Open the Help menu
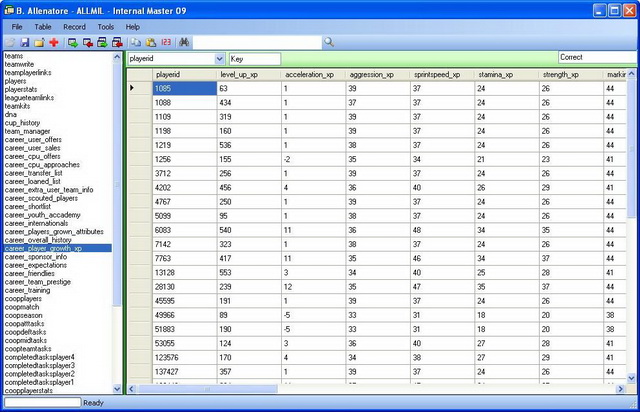 133,27
